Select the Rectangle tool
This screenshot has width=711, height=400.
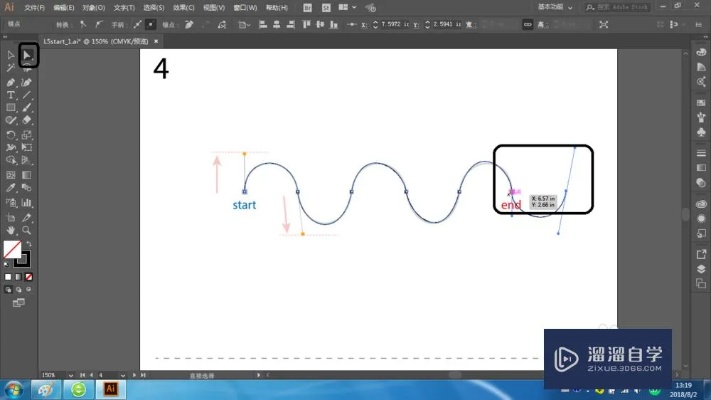pos(10,108)
